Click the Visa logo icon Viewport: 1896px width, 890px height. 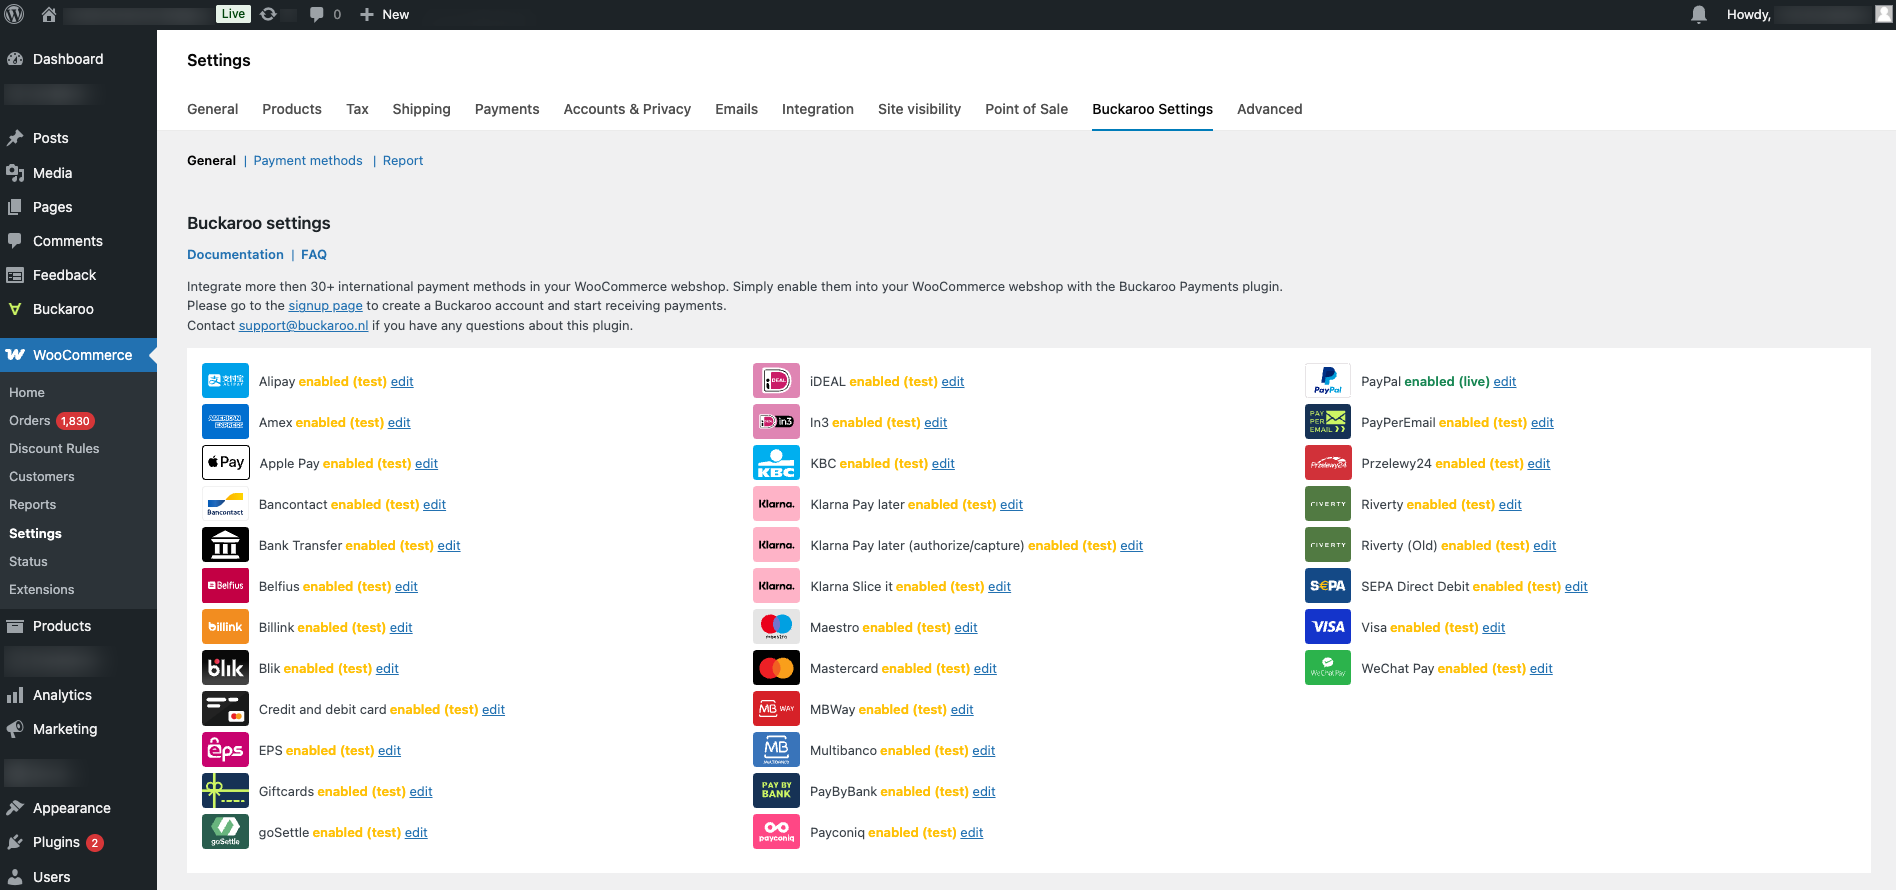click(x=1328, y=627)
